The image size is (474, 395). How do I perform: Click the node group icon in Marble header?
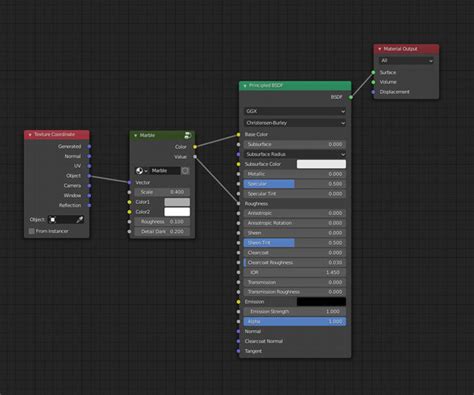point(188,135)
